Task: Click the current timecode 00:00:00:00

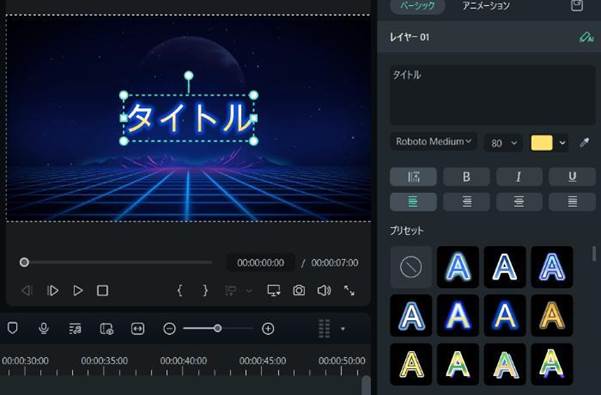Action: click(x=261, y=263)
